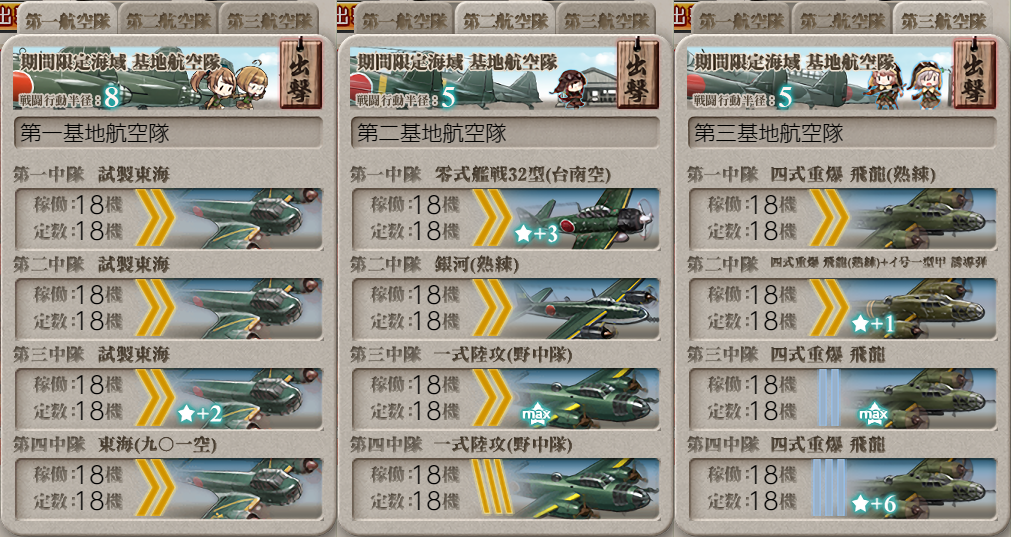Switch to 第二航空隊 tab in left panel
This screenshot has height=537, width=1011.
(x=168, y=21)
